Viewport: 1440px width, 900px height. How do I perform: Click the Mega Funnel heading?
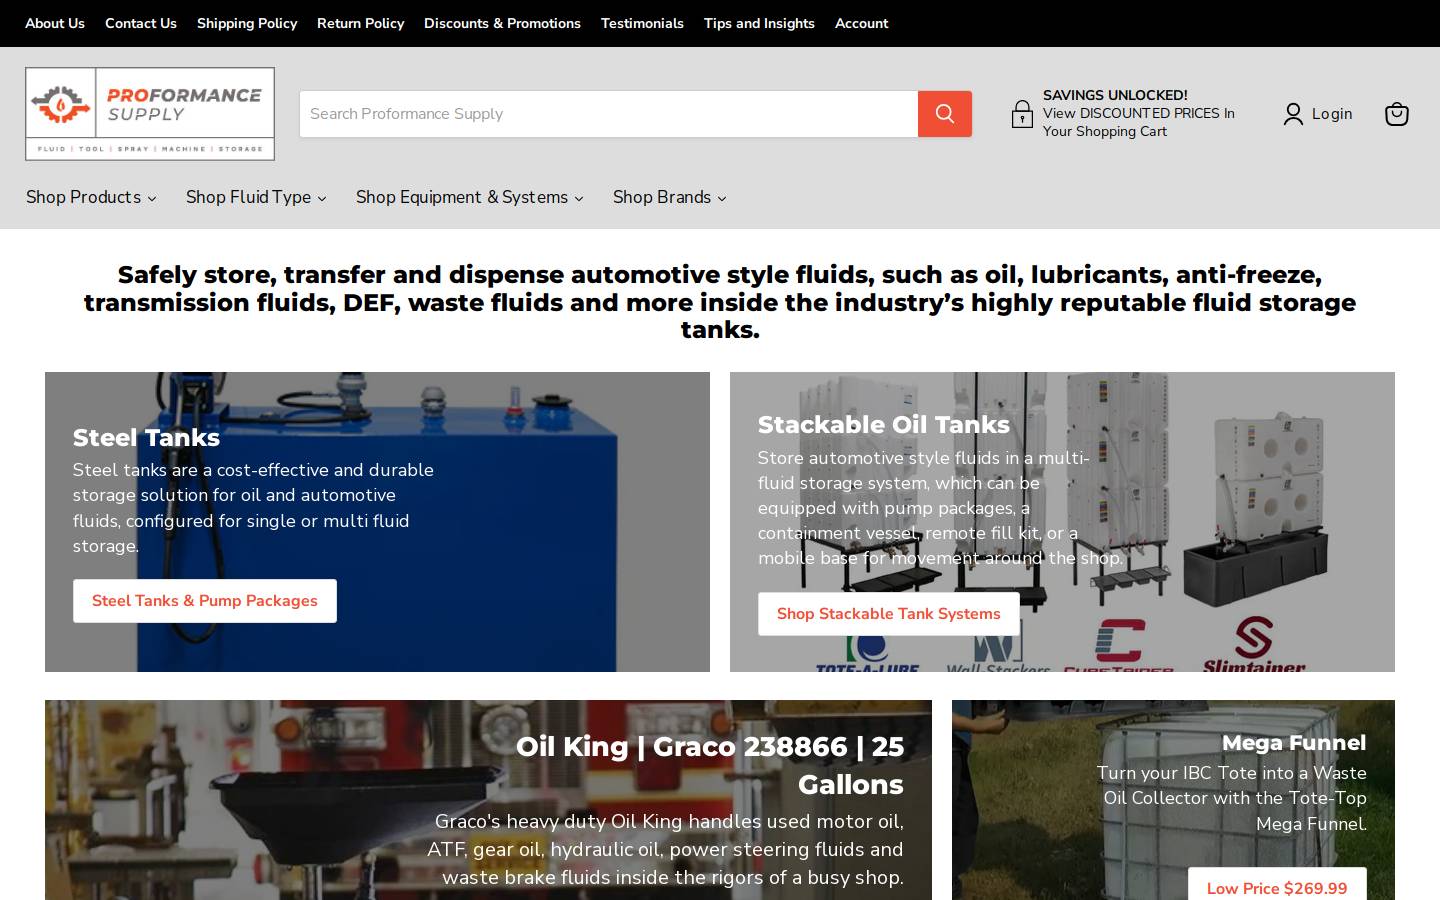tap(1294, 743)
